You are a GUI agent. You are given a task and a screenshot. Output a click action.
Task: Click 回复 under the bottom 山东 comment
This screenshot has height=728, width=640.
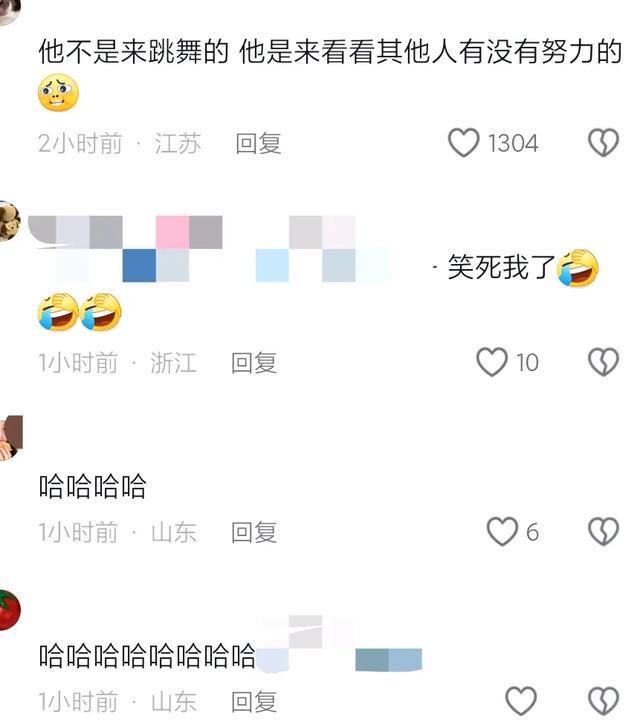pos(254,702)
